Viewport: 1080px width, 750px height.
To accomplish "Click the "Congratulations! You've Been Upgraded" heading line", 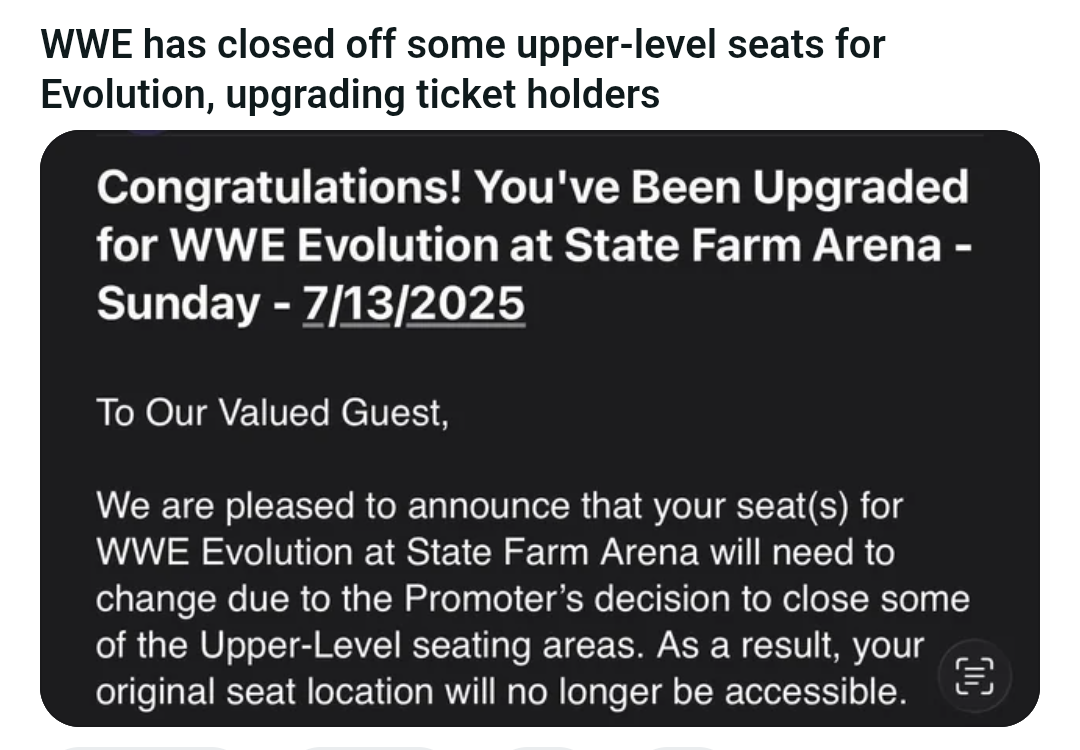I will tap(532, 188).
